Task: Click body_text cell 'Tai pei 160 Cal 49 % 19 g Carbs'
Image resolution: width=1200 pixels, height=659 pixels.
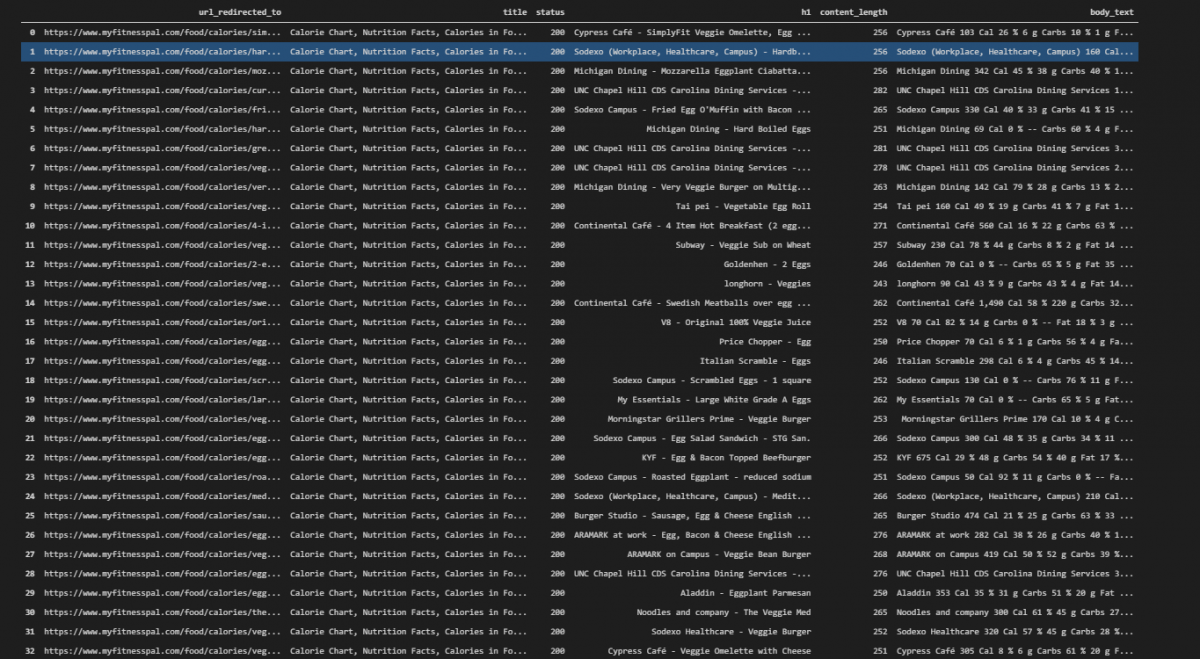Action: click(x=1015, y=206)
